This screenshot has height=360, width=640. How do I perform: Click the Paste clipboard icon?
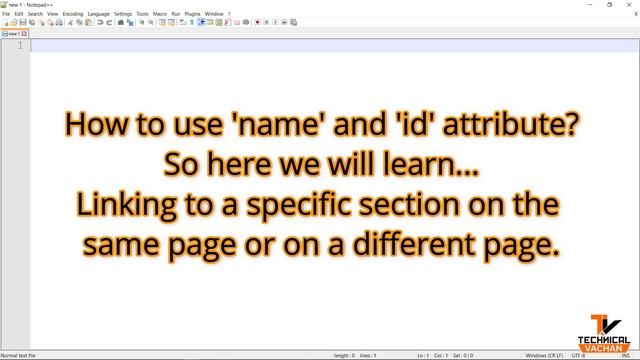pos(89,22)
